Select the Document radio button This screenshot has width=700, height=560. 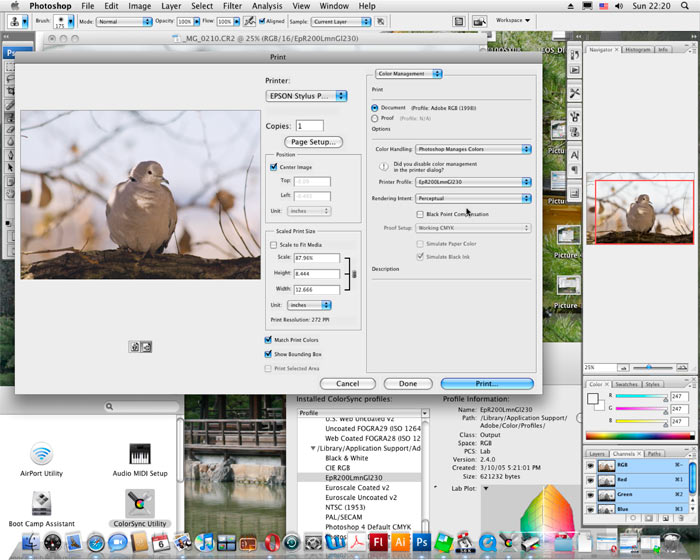tap(375, 108)
